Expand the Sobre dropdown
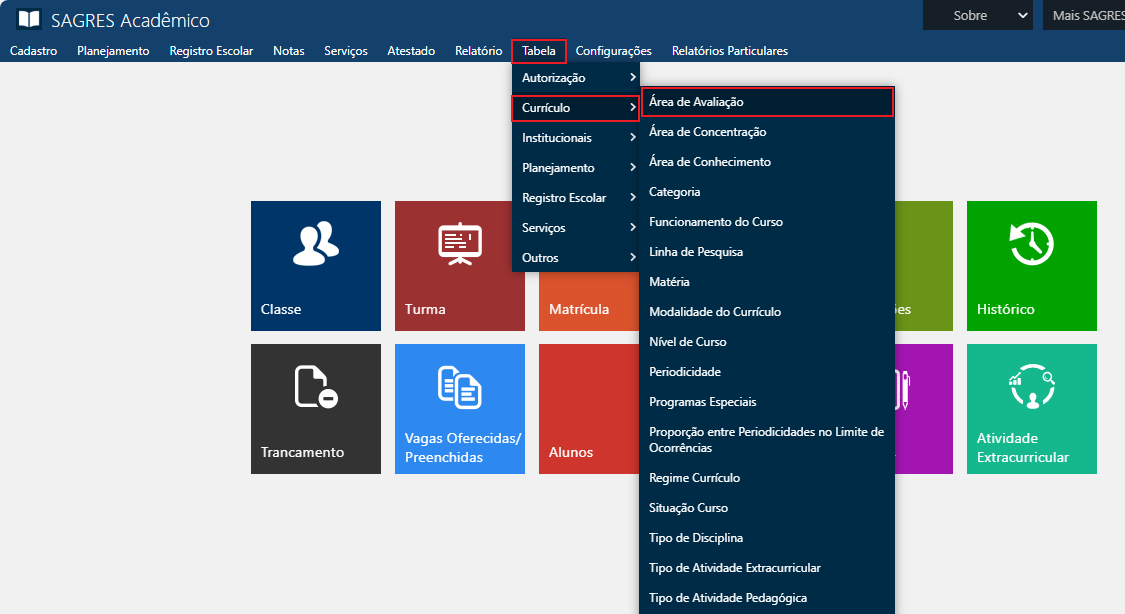The height and width of the screenshot is (614, 1125). tap(977, 15)
